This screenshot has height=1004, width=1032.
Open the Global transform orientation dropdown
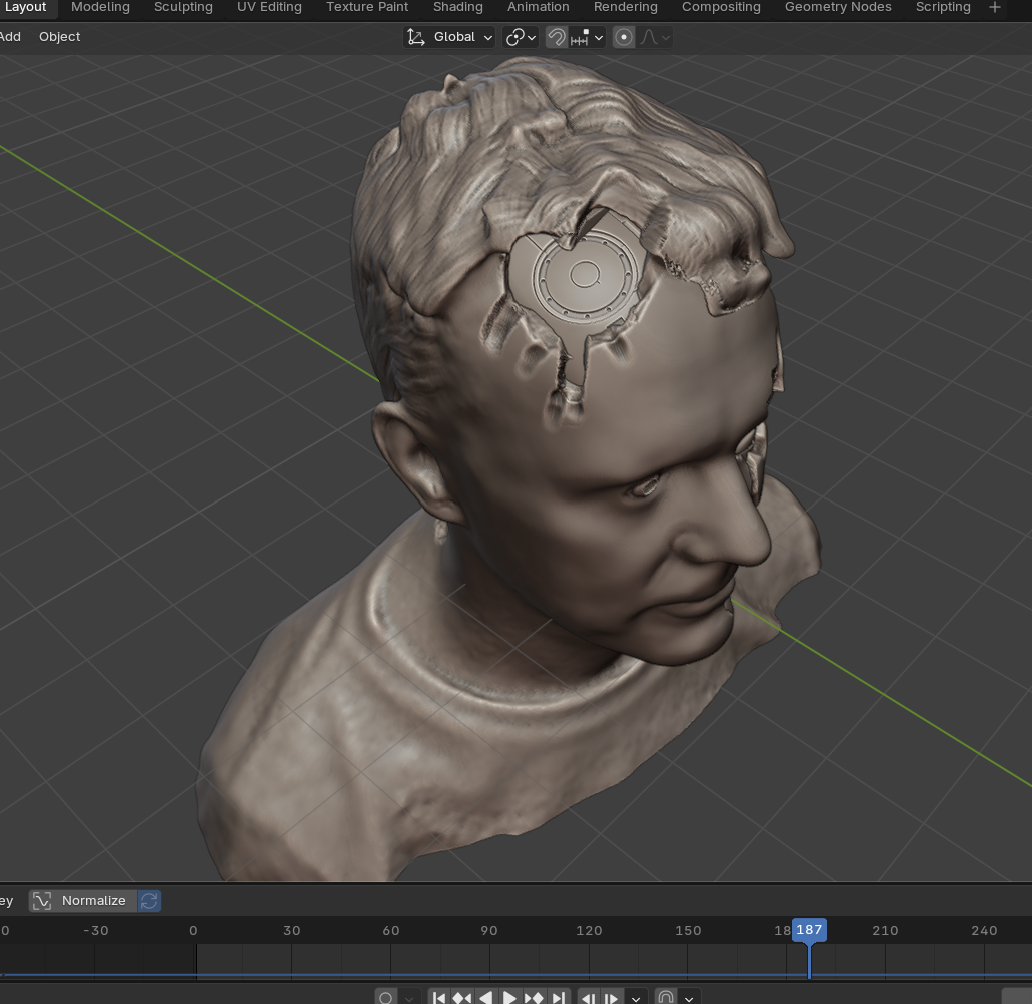449,37
